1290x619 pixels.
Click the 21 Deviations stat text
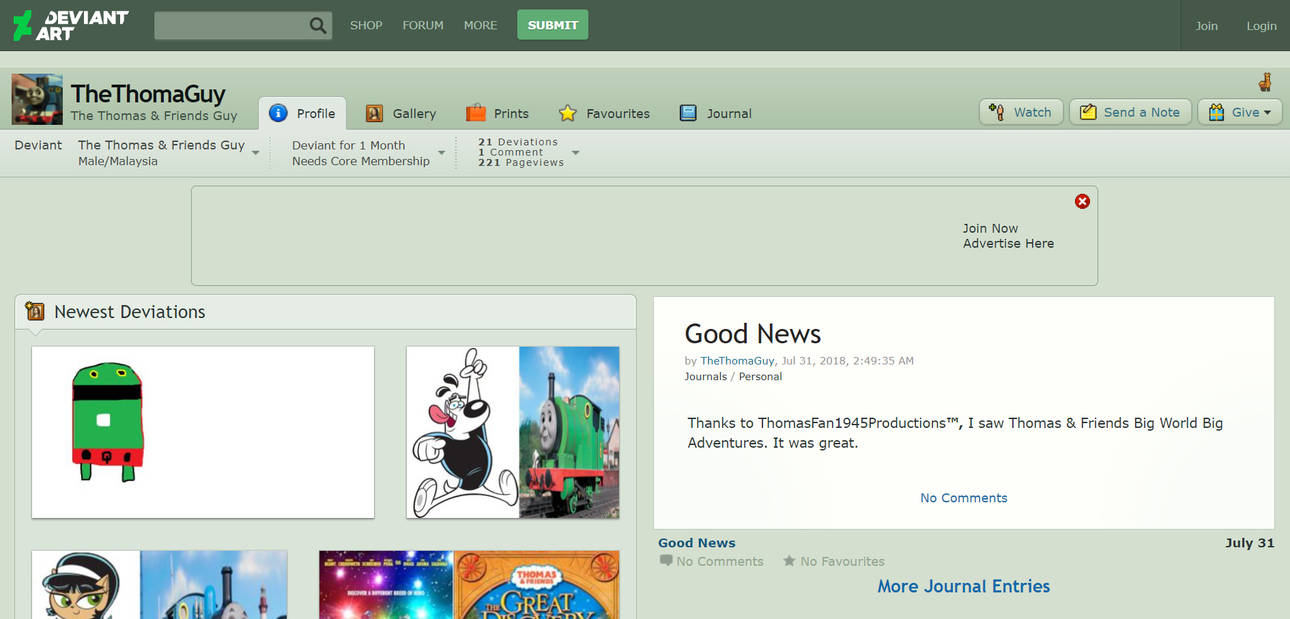pos(518,142)
